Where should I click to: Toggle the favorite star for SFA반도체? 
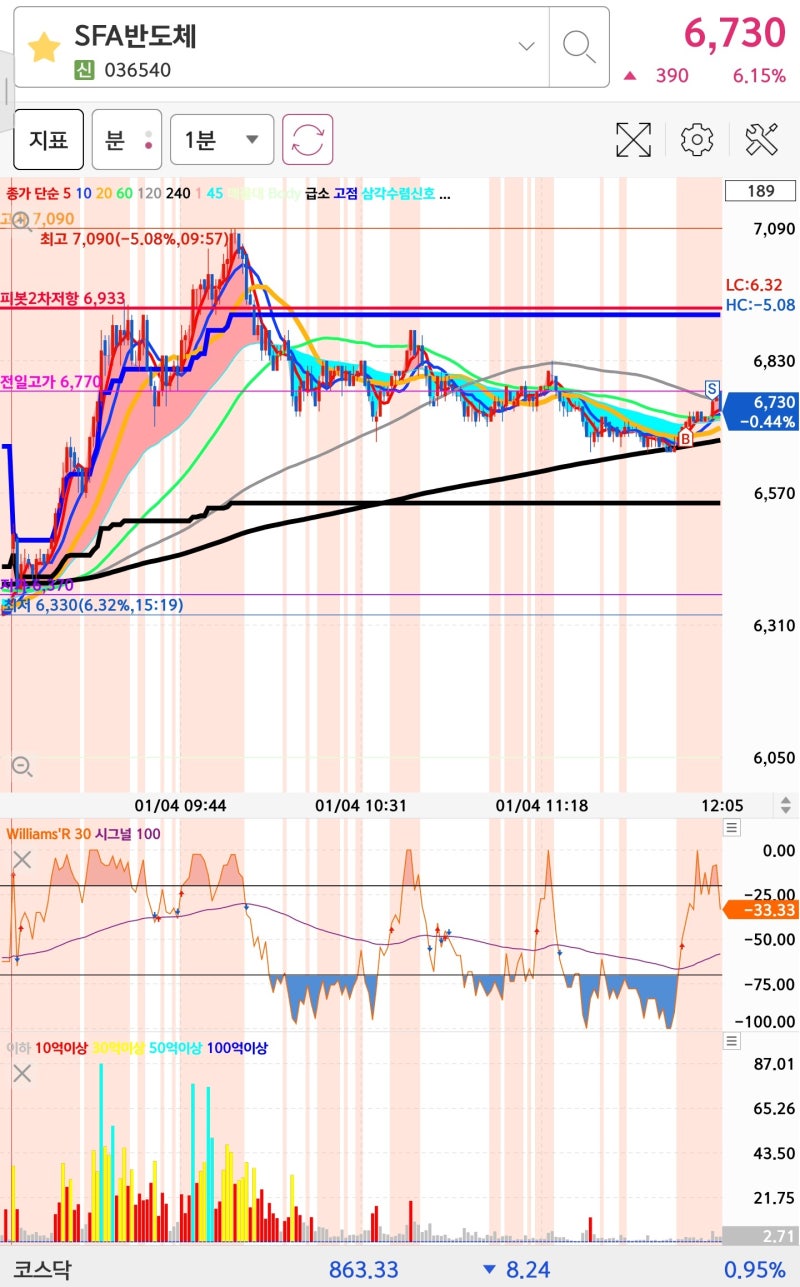[x=43, y=47]
